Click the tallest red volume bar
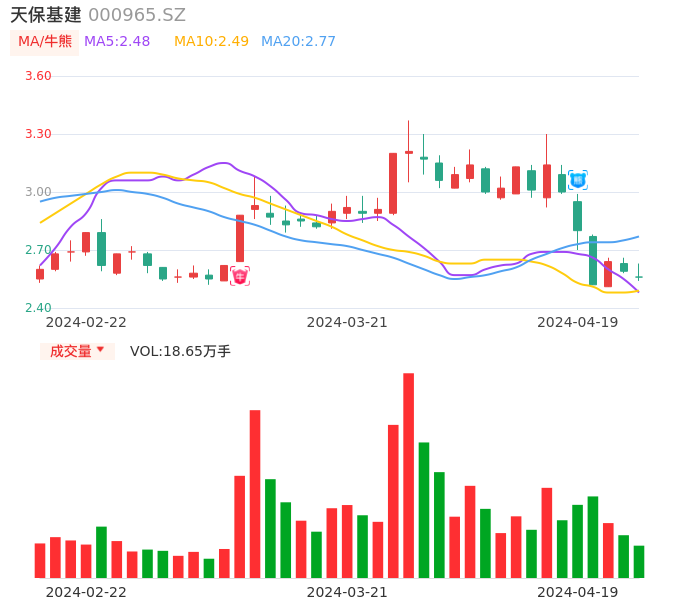The image size is (686, 606). click(408, 475)
